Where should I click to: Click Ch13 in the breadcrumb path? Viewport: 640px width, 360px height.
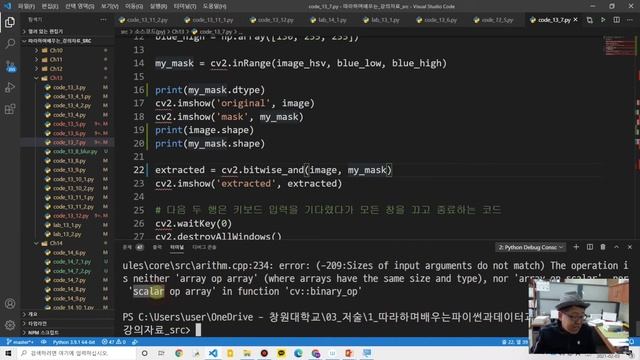pos(178,31)
